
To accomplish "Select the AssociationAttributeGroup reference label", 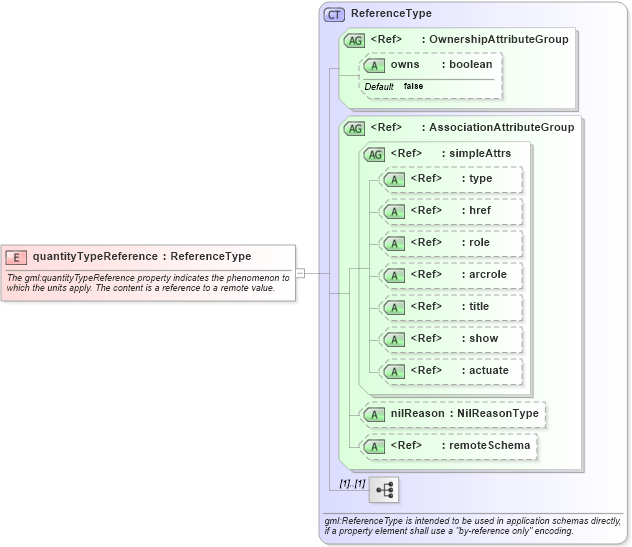I will click(x=472, y=127).
